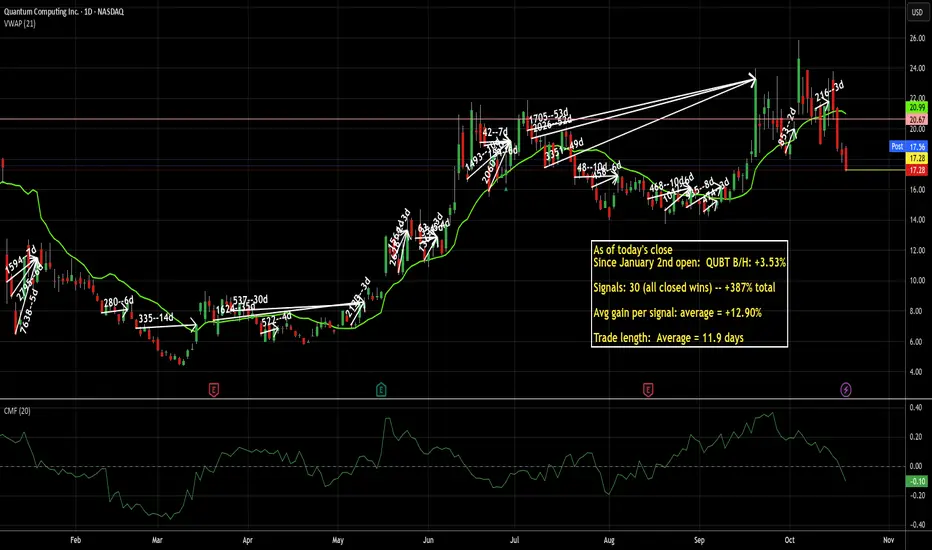Open the USD currency selector

coord(917,12)
